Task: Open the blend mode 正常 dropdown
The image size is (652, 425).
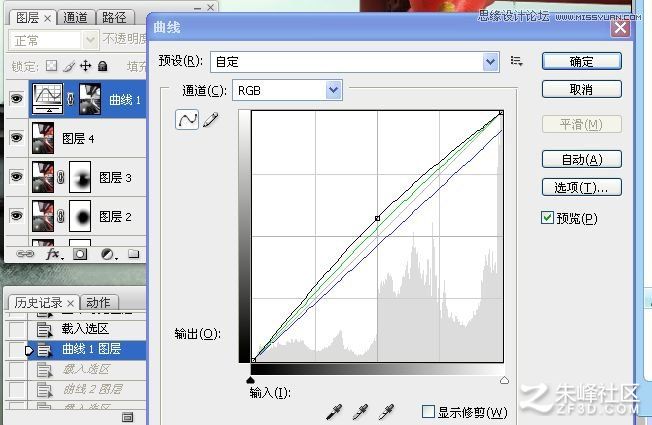Action: [53, 40]
